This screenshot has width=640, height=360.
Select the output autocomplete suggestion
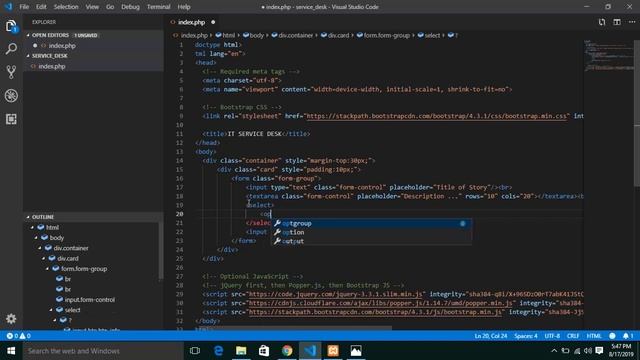pos(371,241)
